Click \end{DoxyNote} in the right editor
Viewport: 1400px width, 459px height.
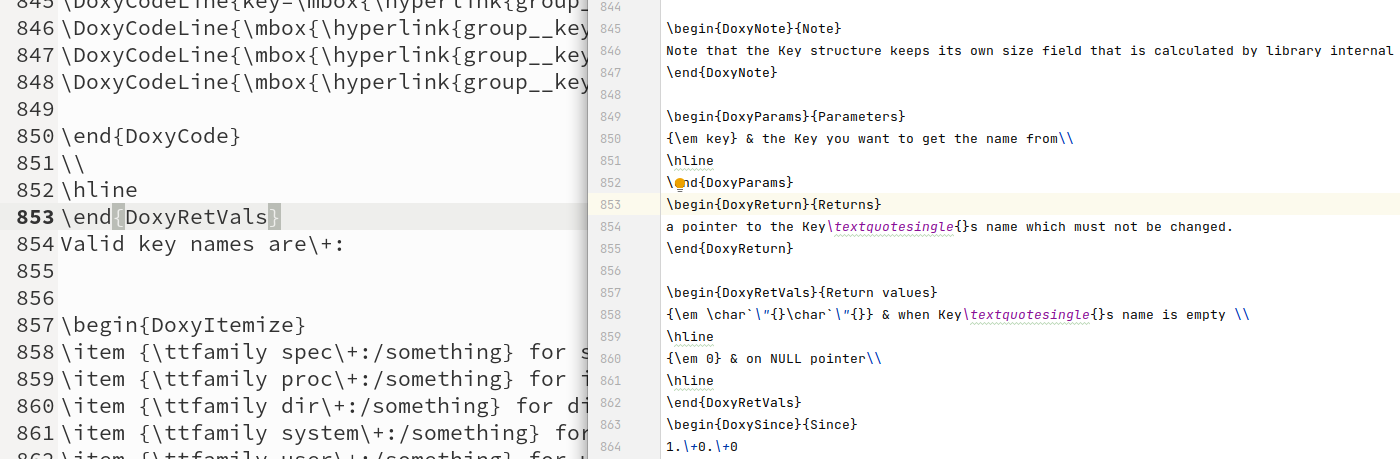(x=721, y=72)
